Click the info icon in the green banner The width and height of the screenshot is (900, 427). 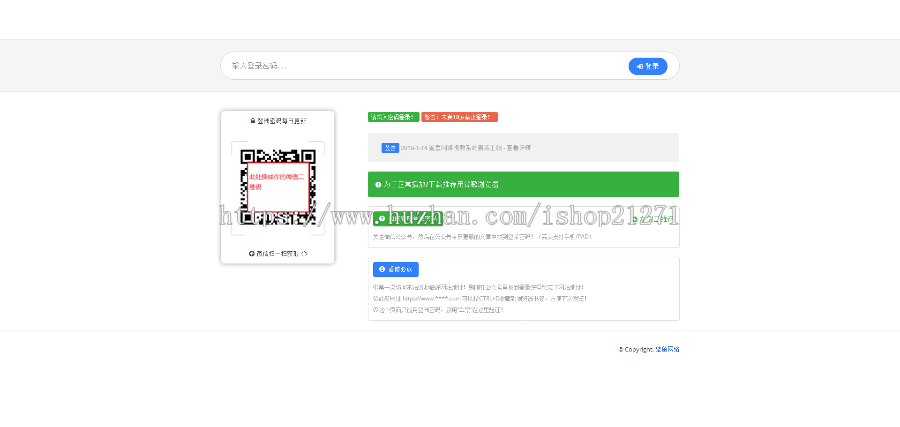pyautogui.click(x=378, y=185)
